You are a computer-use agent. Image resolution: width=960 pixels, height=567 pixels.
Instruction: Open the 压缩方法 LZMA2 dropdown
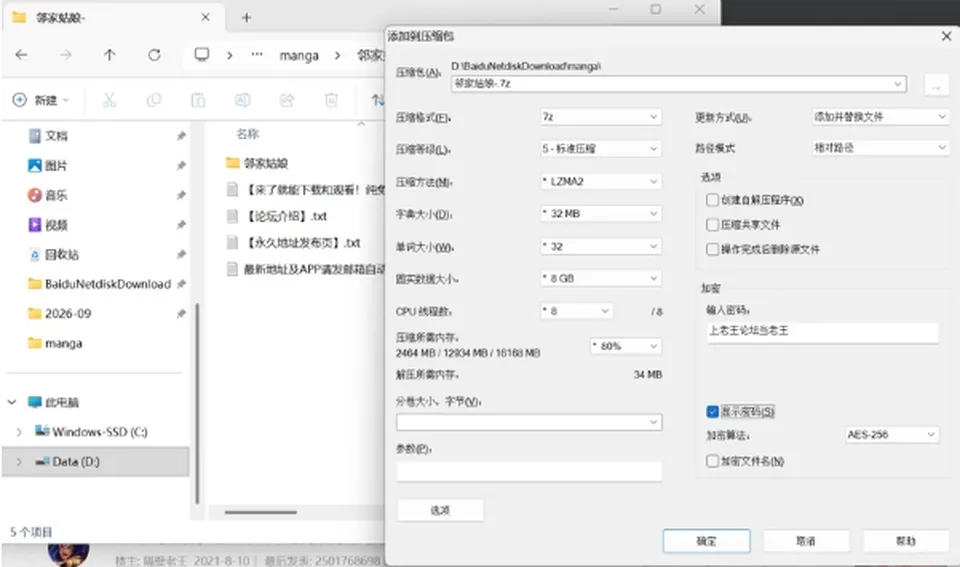[600, 181]
